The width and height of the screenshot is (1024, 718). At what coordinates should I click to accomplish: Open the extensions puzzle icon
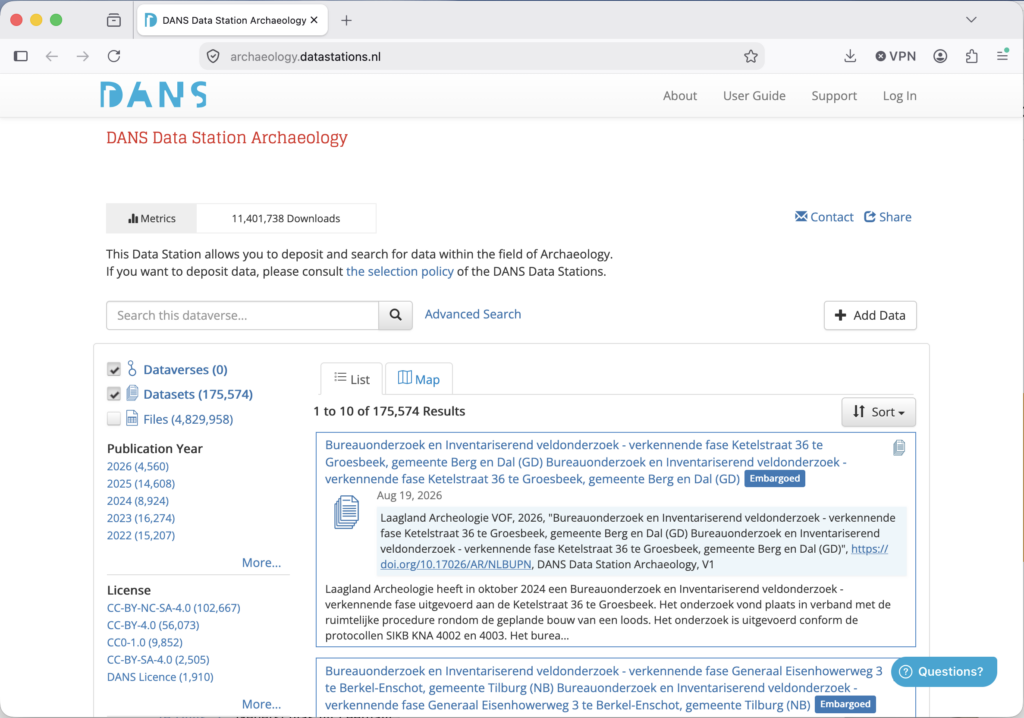point(972,56)
